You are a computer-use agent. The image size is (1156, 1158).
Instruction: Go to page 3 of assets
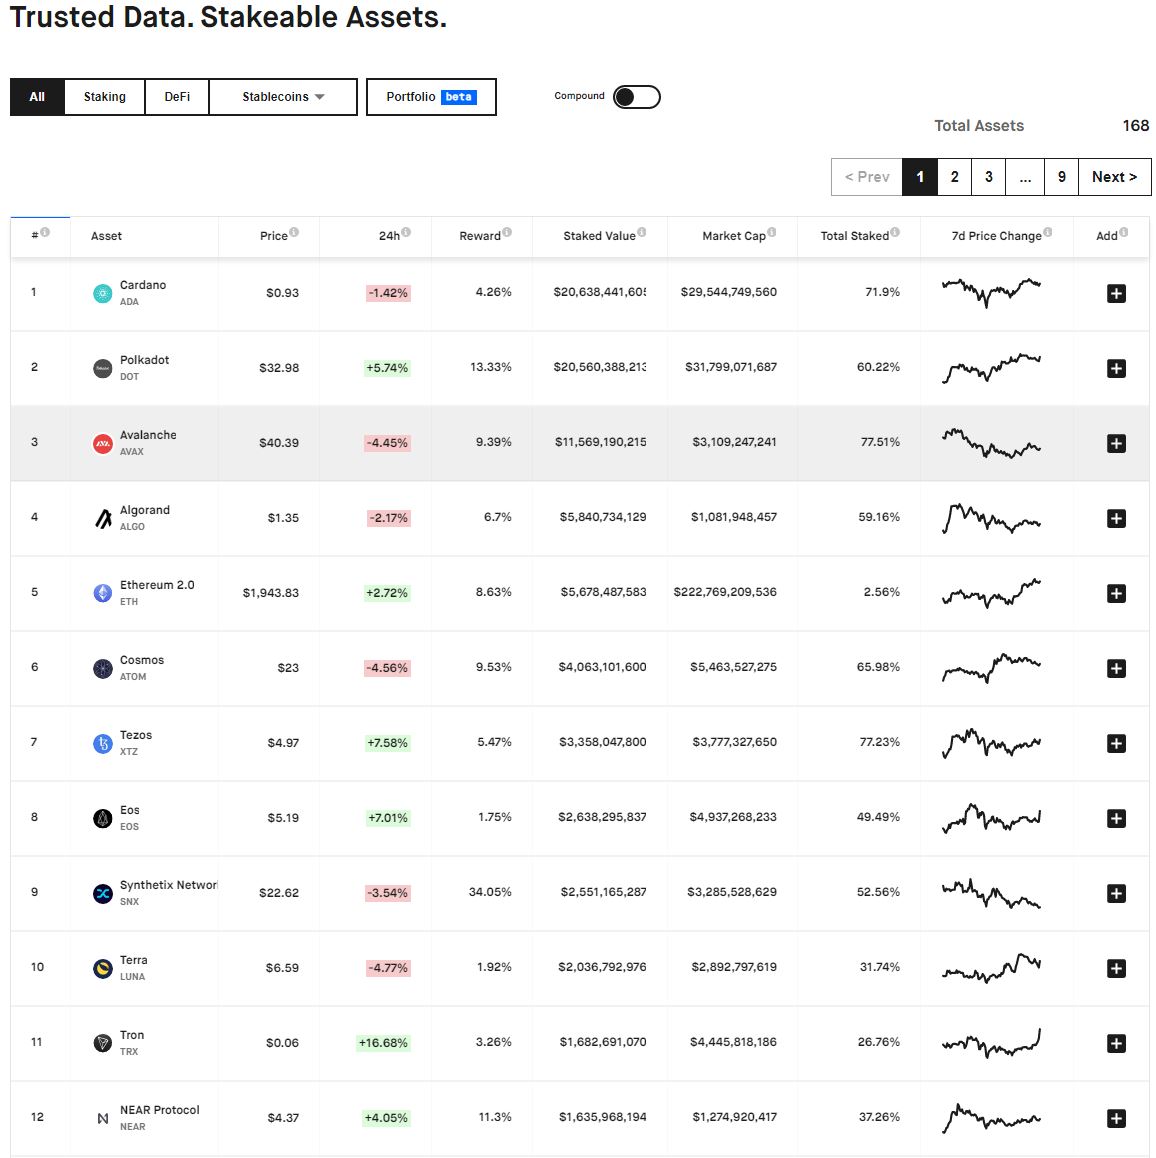coord(988,177)
